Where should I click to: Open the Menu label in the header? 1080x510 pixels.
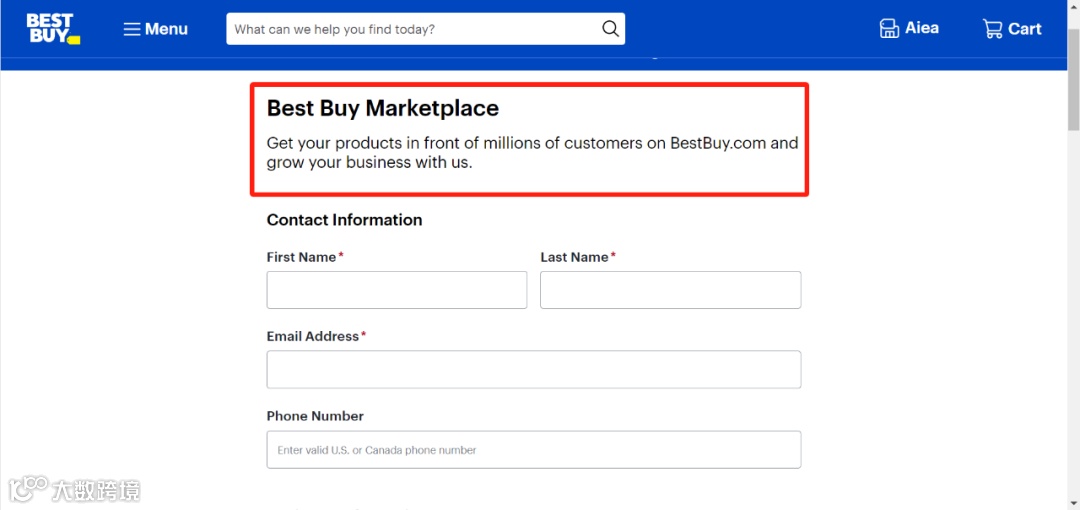pos(166,29)
